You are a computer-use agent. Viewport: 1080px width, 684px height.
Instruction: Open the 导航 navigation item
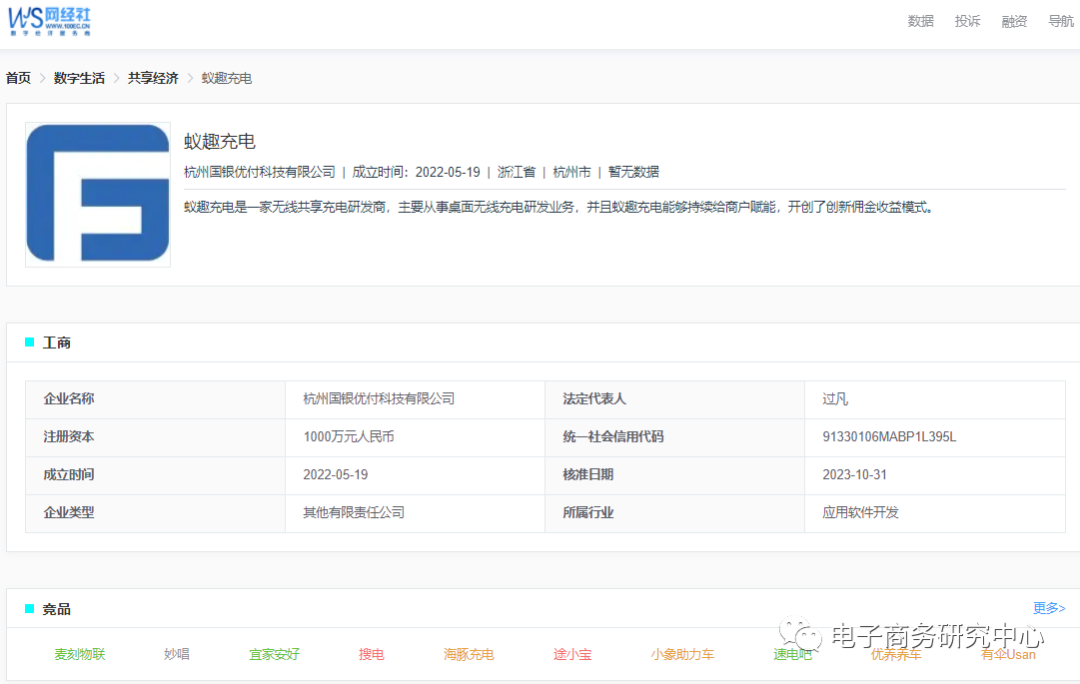1060,20
